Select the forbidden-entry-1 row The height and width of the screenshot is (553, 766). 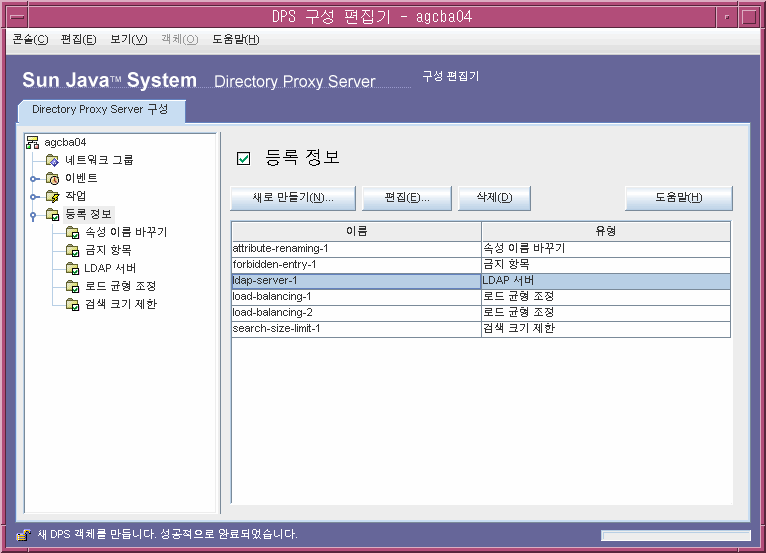[481, 265]
